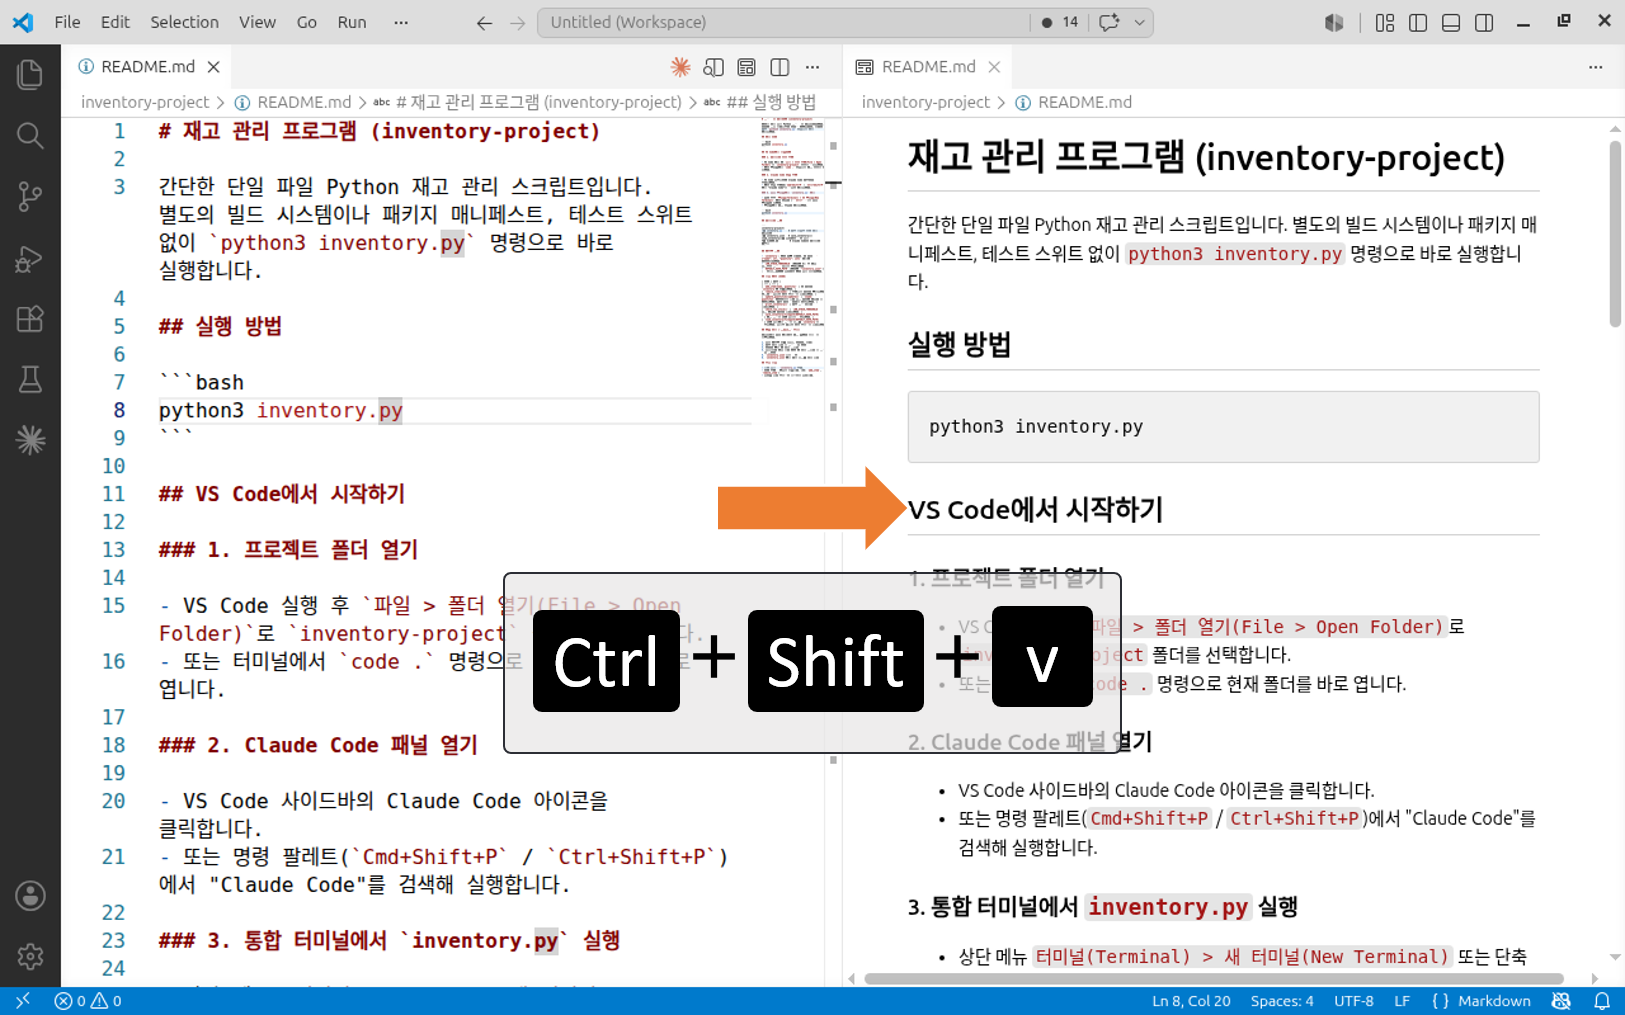1625x1015 pixels.
Task: Open the Selection menu
Action: point(184,22)
